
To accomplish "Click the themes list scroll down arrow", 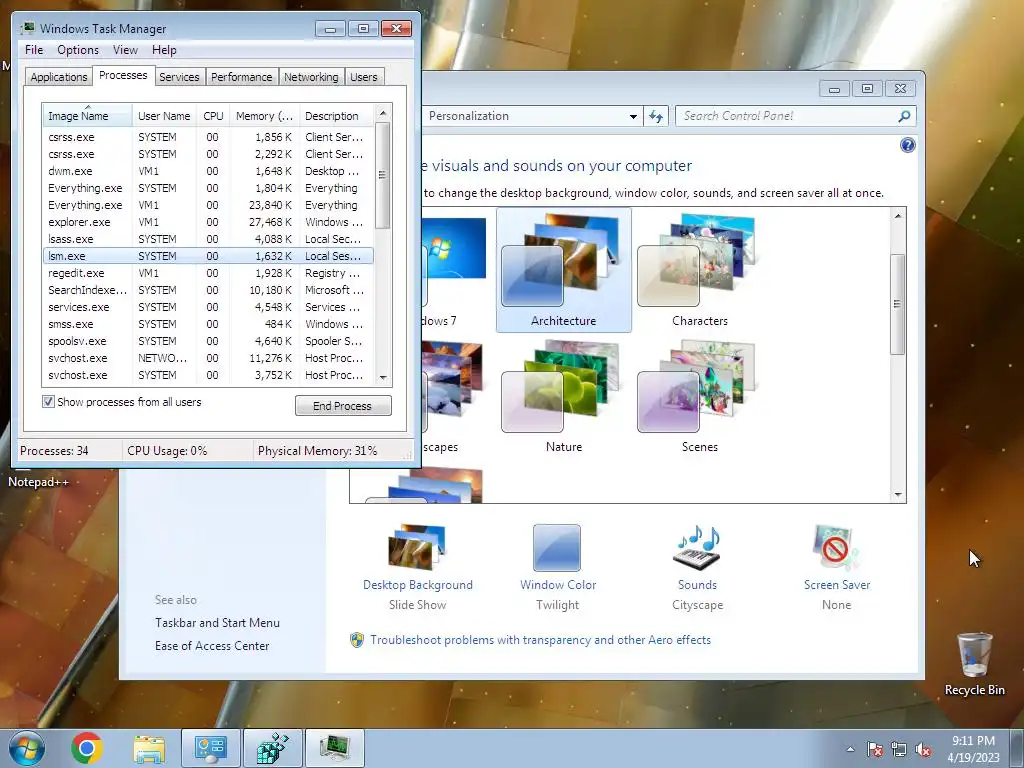I will tap(898, 495).
